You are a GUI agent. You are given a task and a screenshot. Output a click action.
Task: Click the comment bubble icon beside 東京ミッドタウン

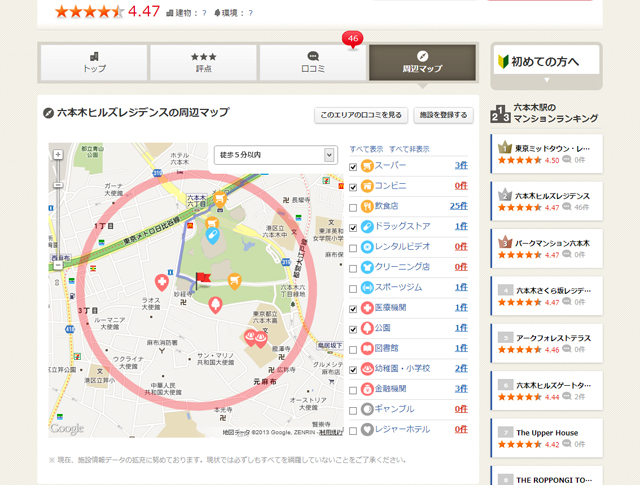[x=567, y=160]
